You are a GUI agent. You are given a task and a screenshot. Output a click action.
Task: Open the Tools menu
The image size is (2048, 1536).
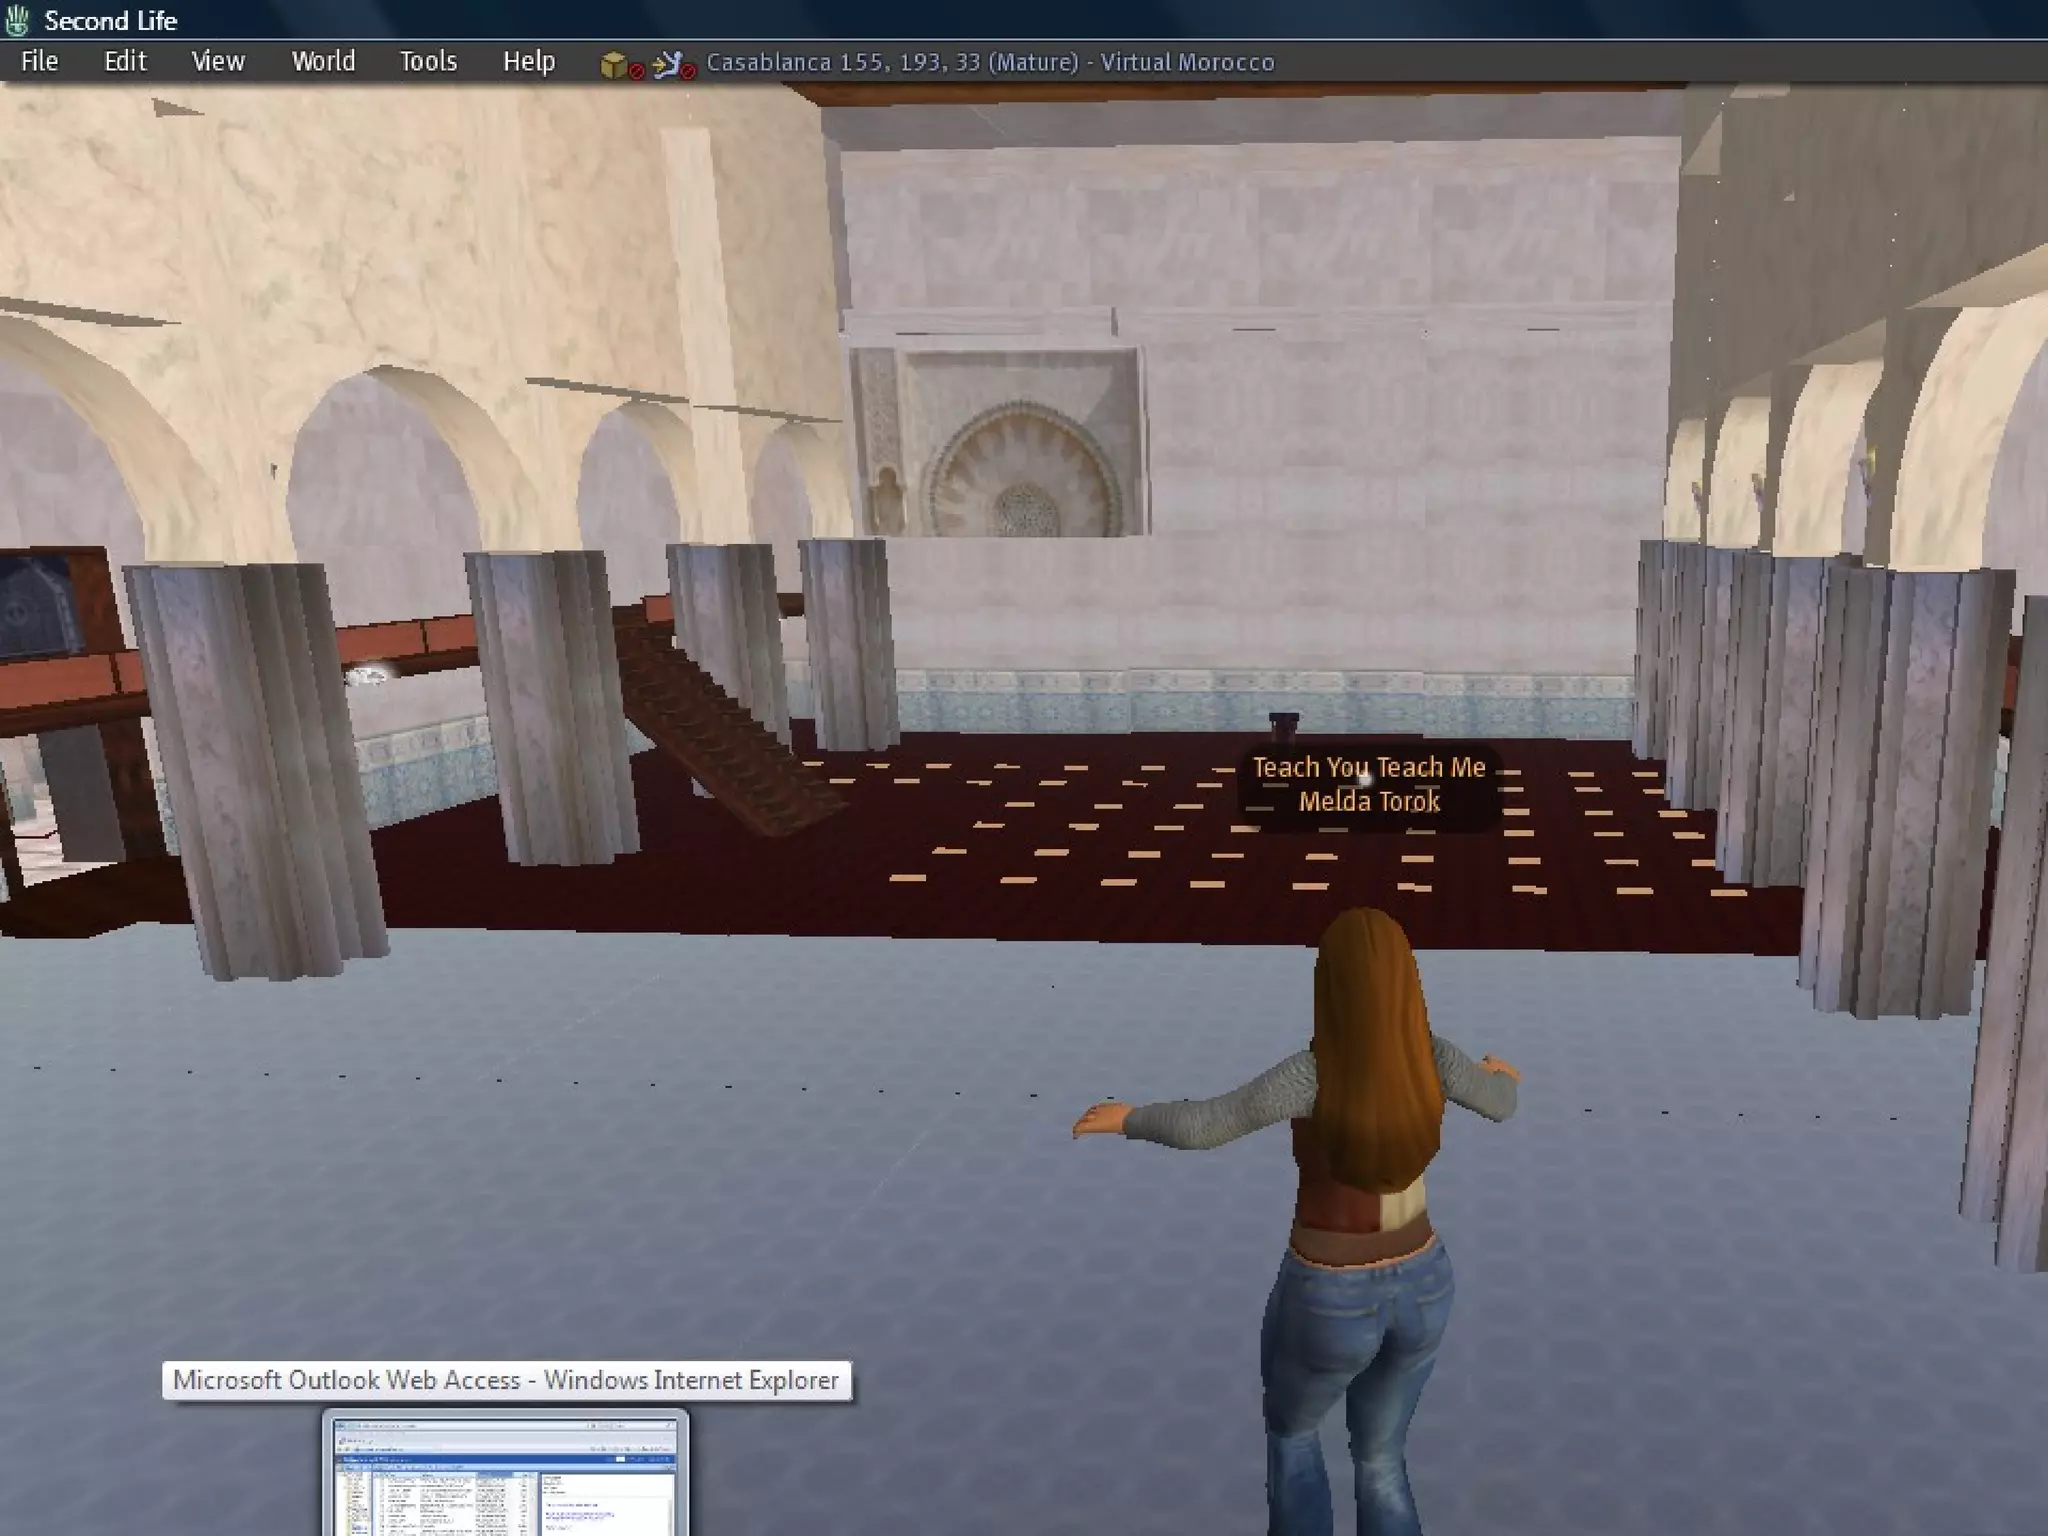coord(428,62)
